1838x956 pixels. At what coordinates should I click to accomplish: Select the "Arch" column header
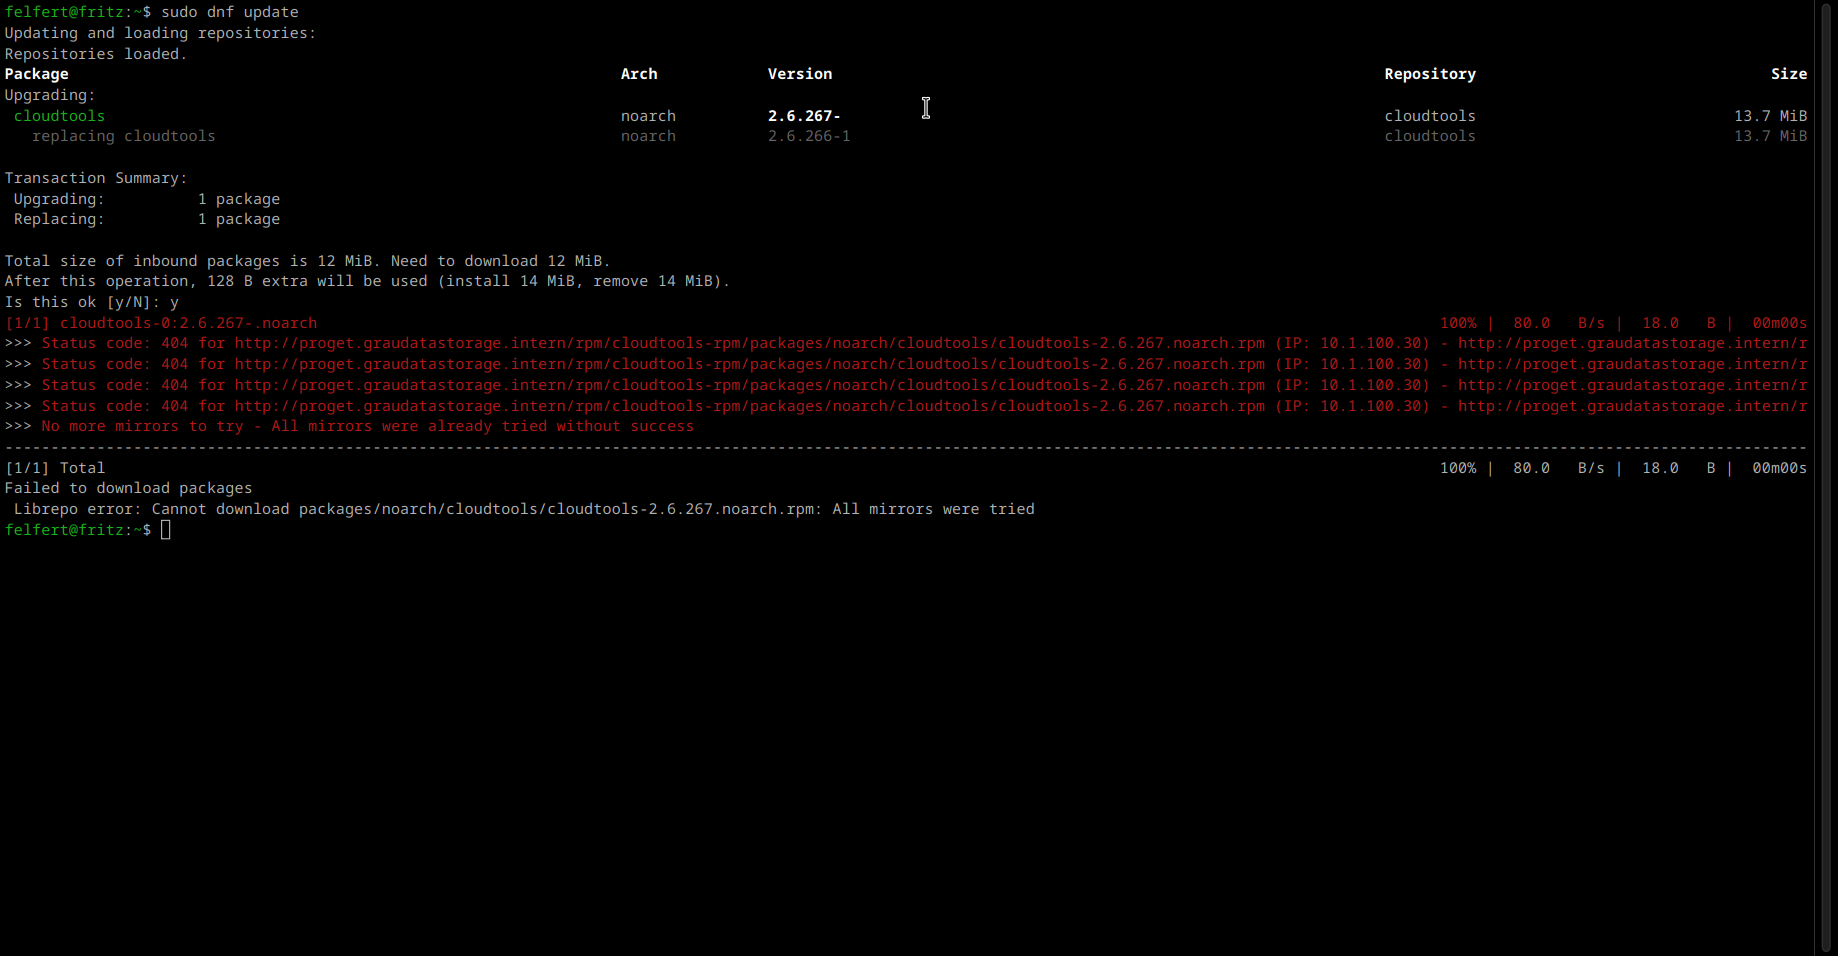pos(639,74)
